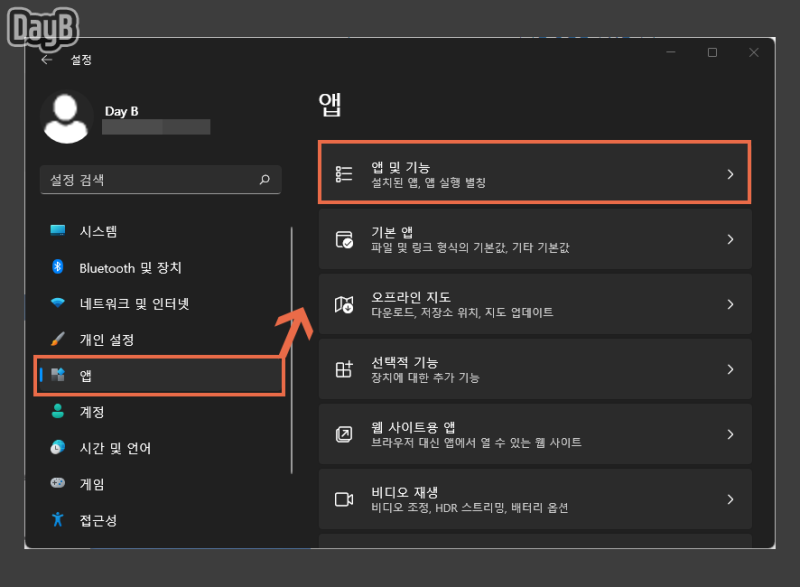Focus the 설정 검색 search field
This screenshot has width=800, height=587.
pyautogui.click(x=160, y=180)
